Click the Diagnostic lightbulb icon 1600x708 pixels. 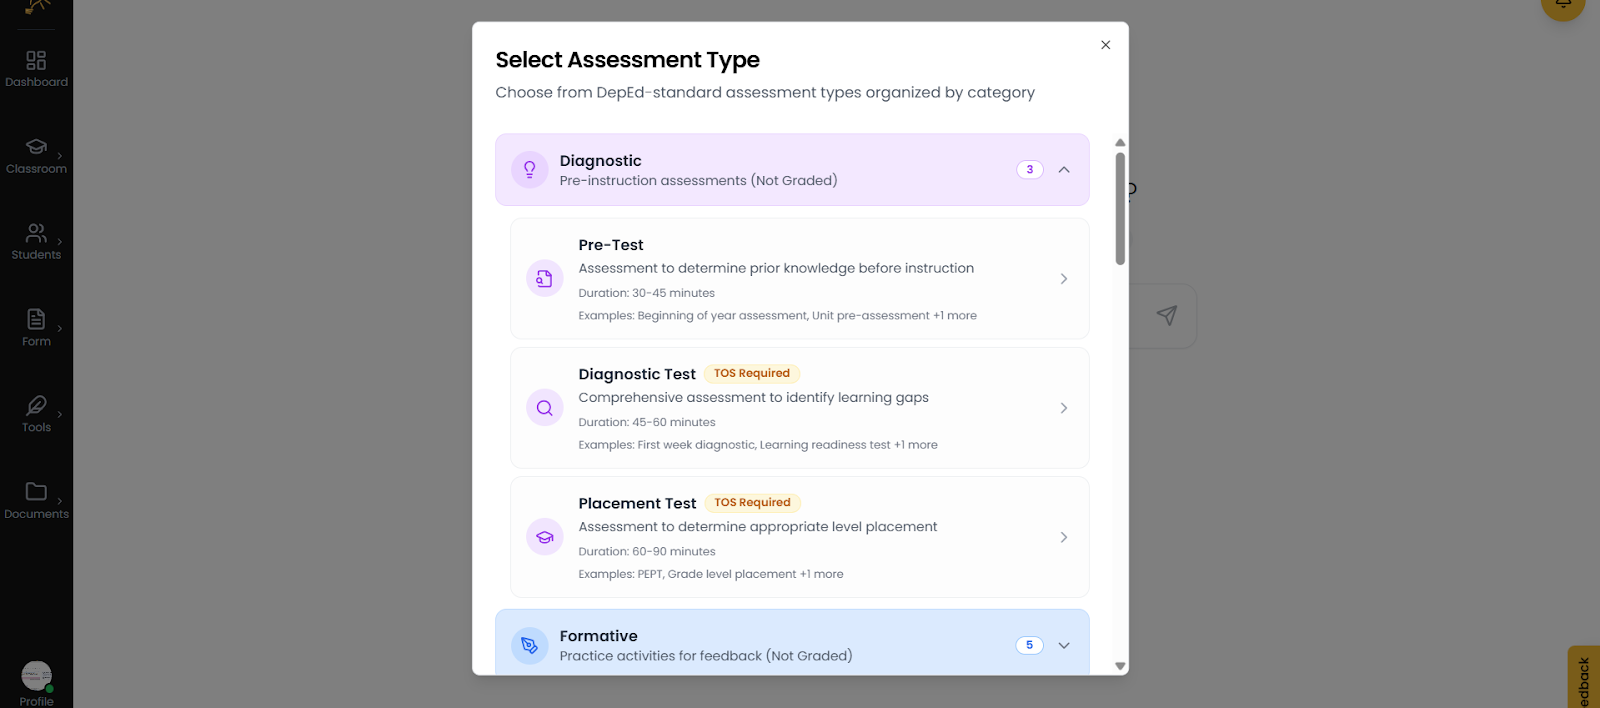[530, 170]
